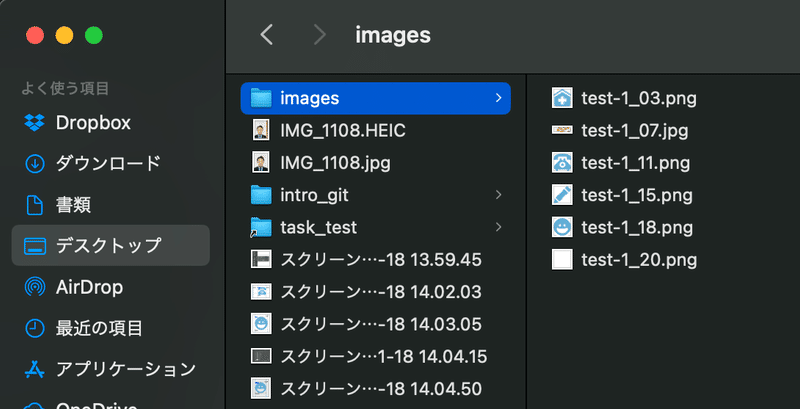This screenshot has height=409, width=800.
Task: Select the デスクトップ sidebar item
Action: tap(110, 245)
